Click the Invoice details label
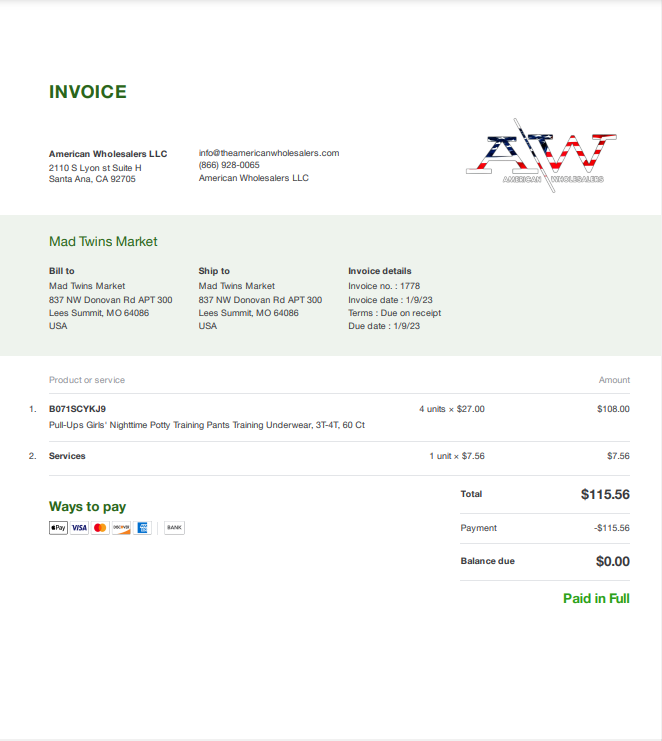This screenshot has height=741, width=662. (380, 271)
